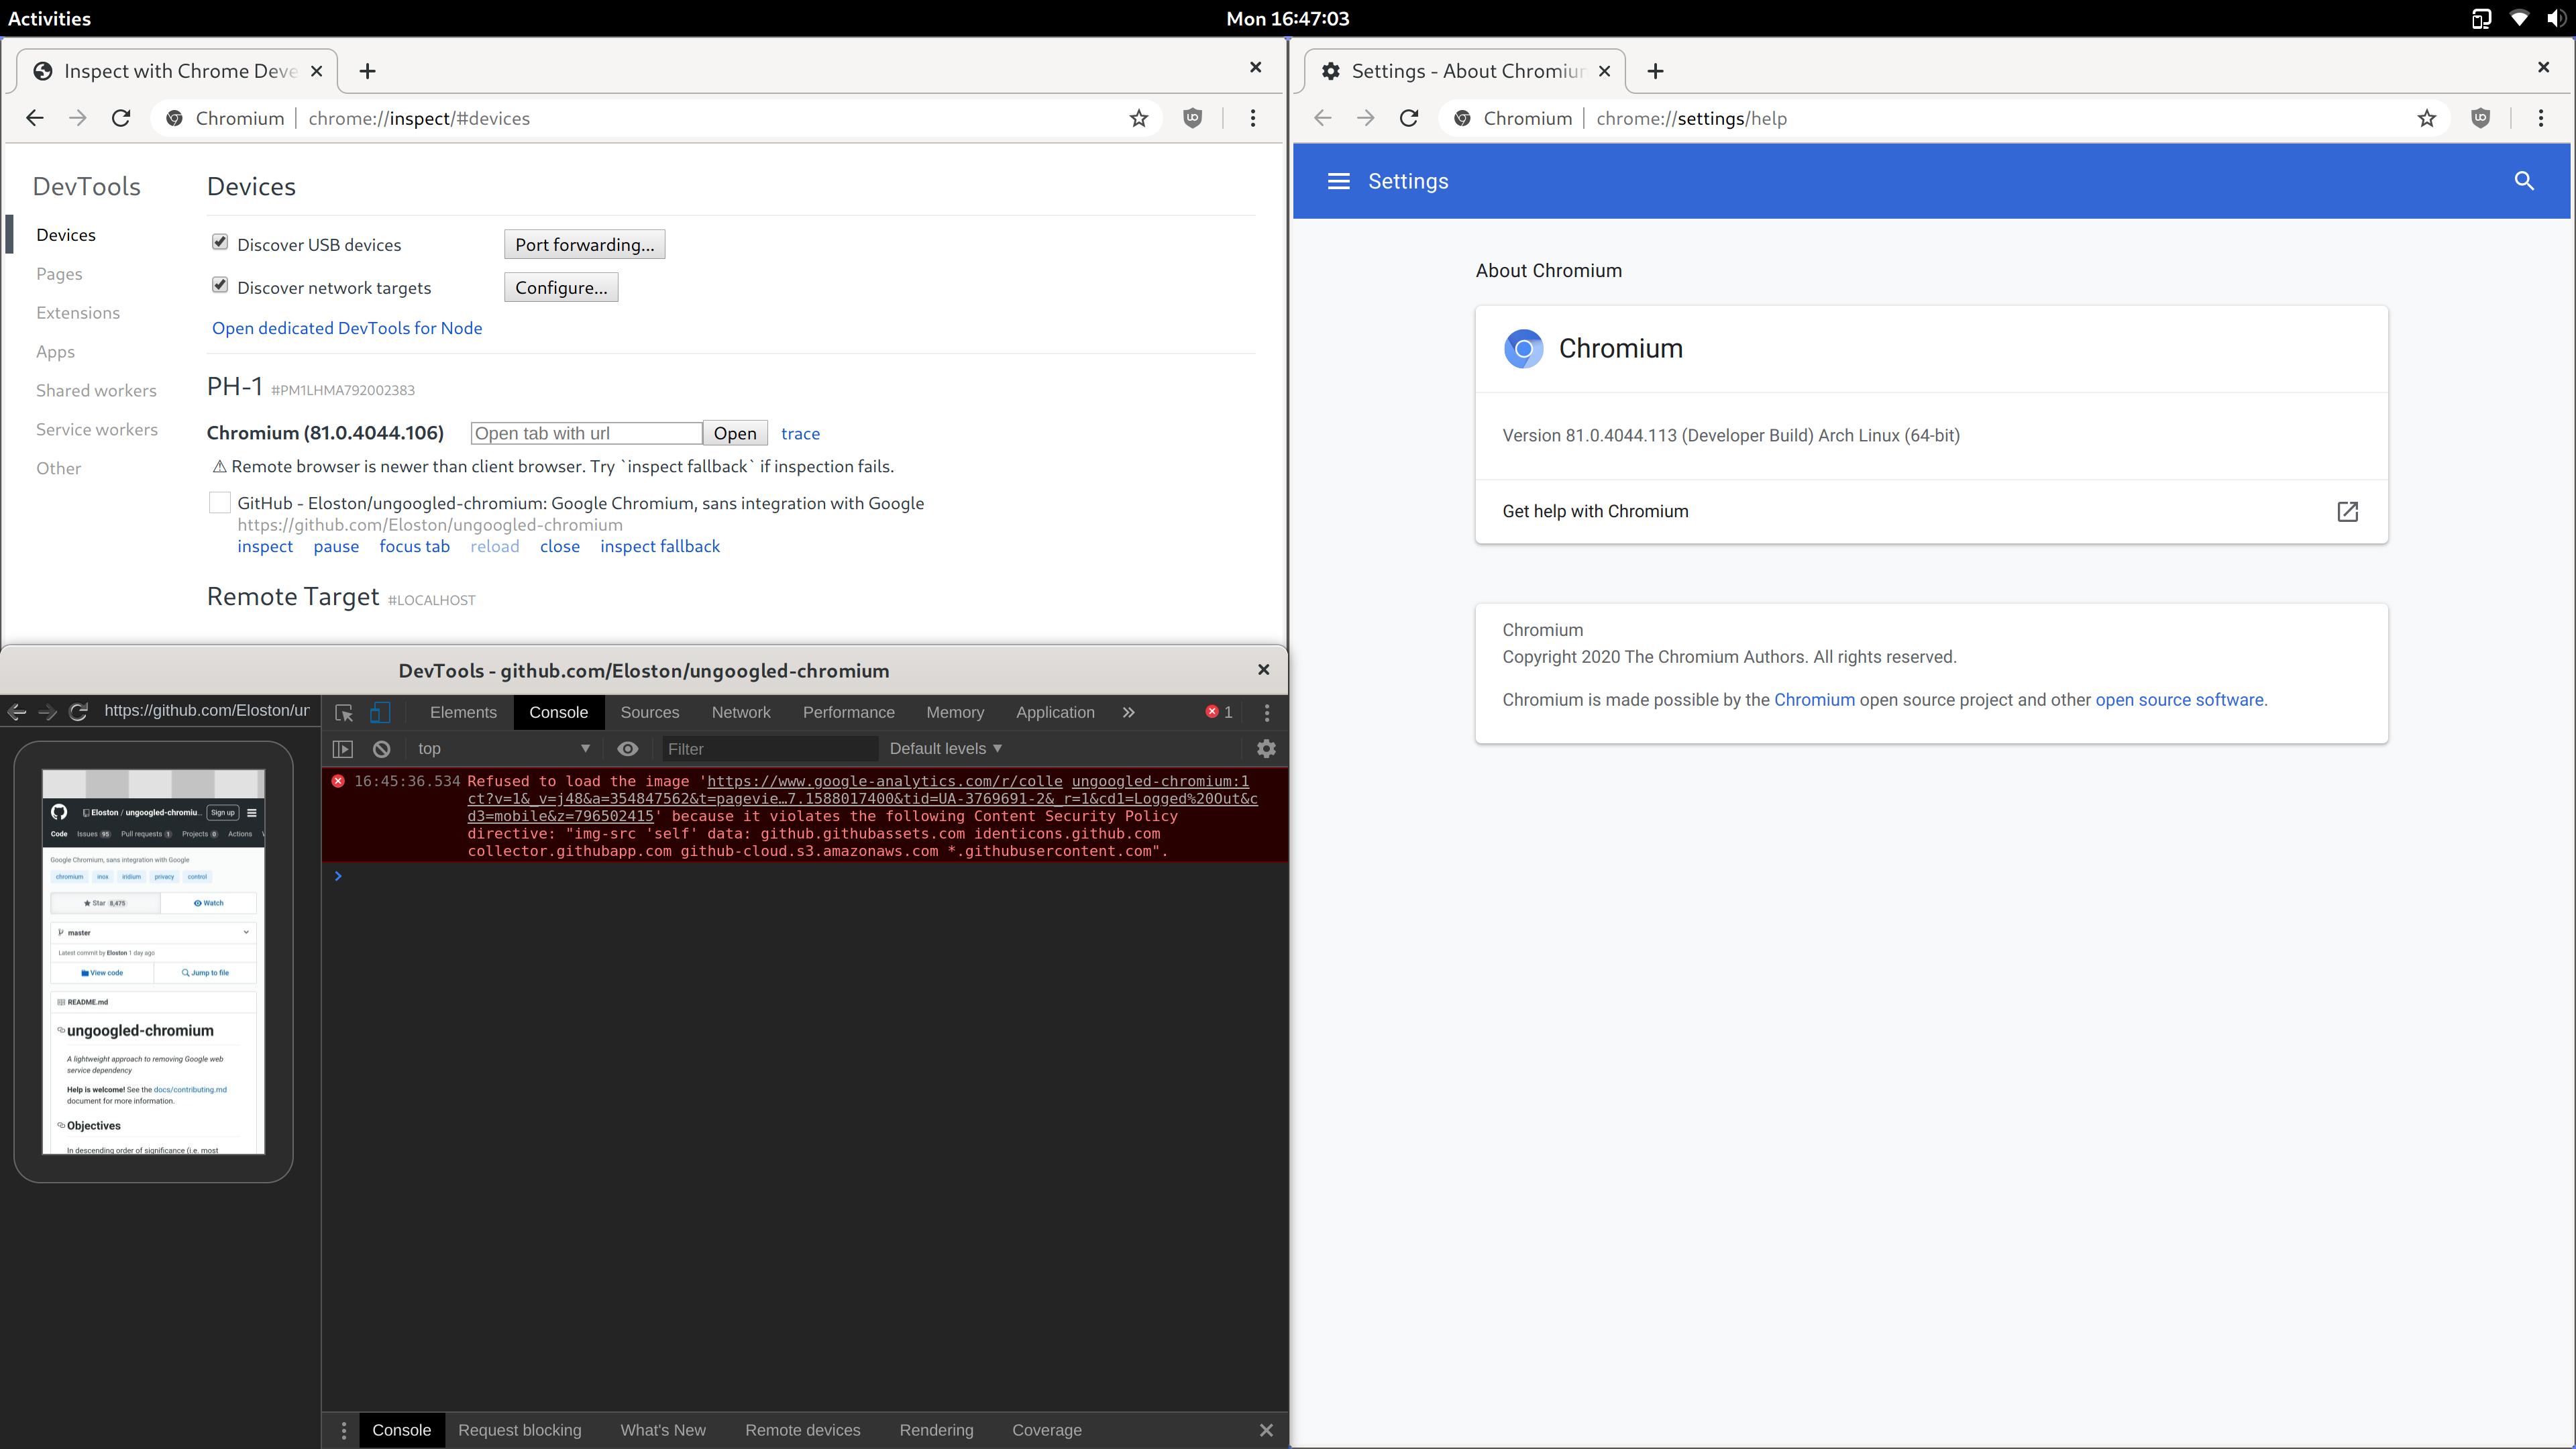This screenshot has width=2576, height=1449.
Task: Disable Discover network targets
Action: coord(220,285)
